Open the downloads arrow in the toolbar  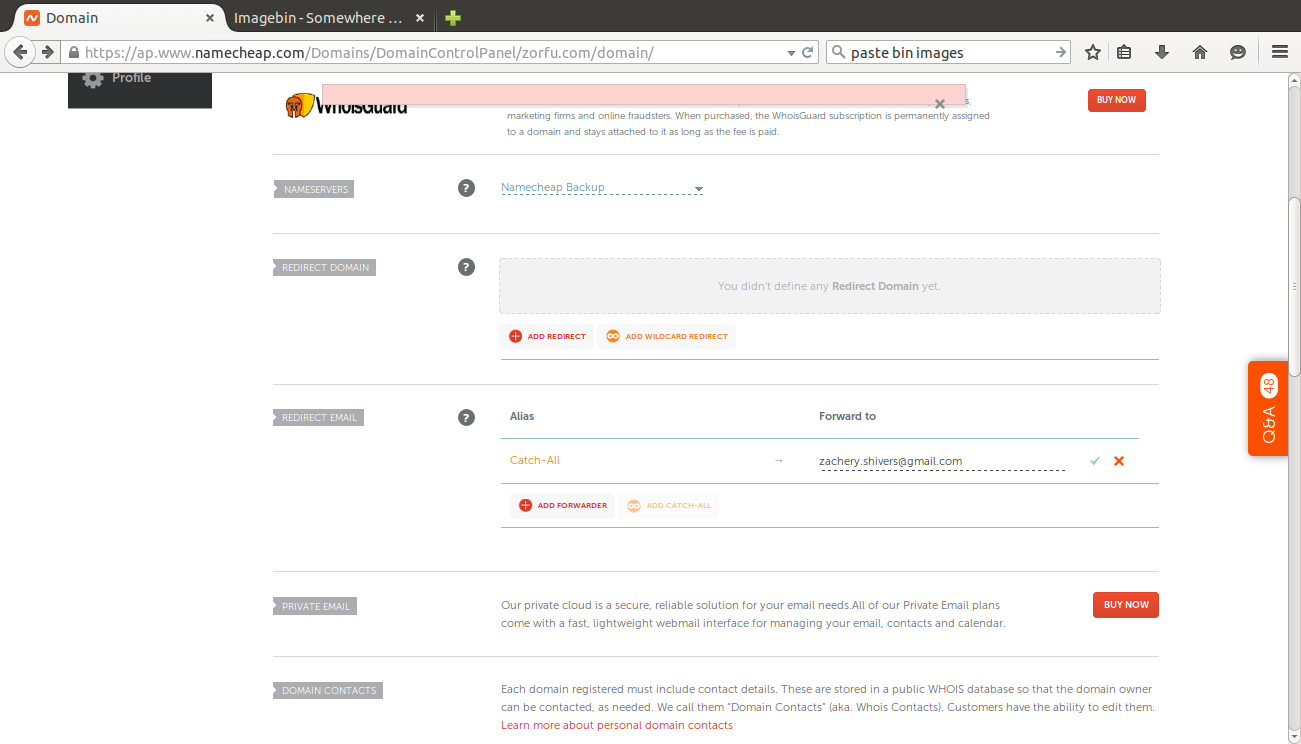point(1162,52)
